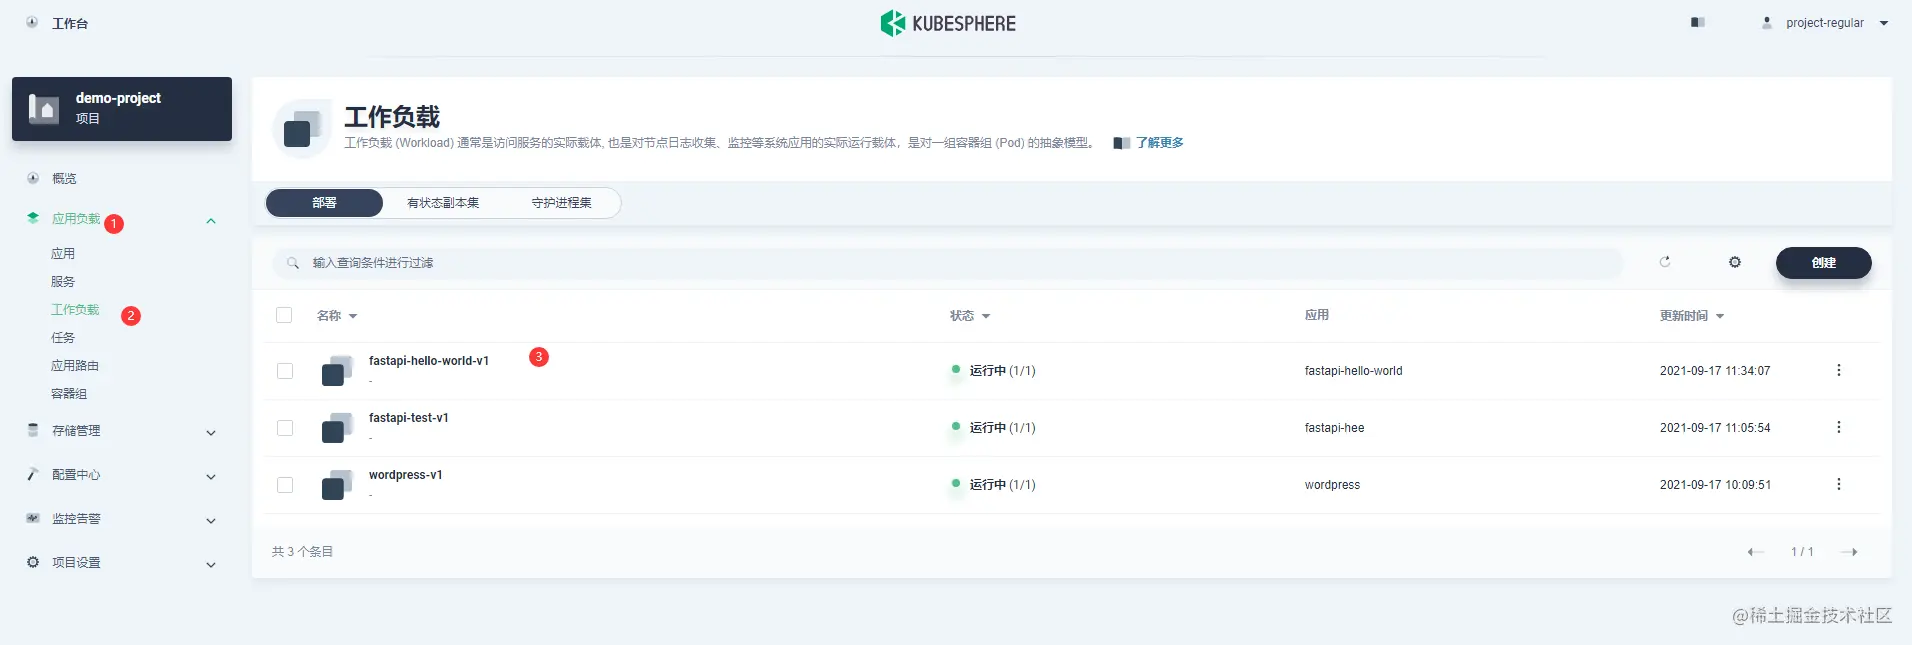This screenshot has height=645, width=1912.
Task: Open more actions menu for wordpress-v1
Action: [1838, 484]
